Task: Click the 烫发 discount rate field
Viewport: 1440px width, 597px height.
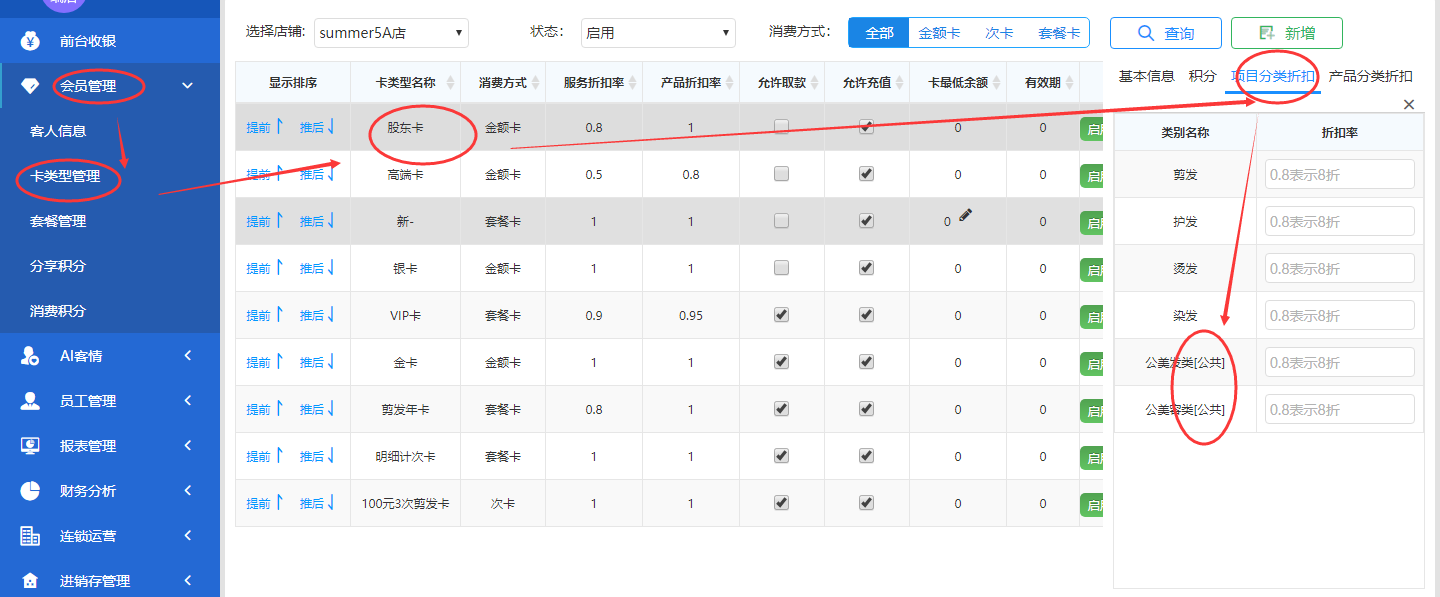Action: pos(1340,268)
